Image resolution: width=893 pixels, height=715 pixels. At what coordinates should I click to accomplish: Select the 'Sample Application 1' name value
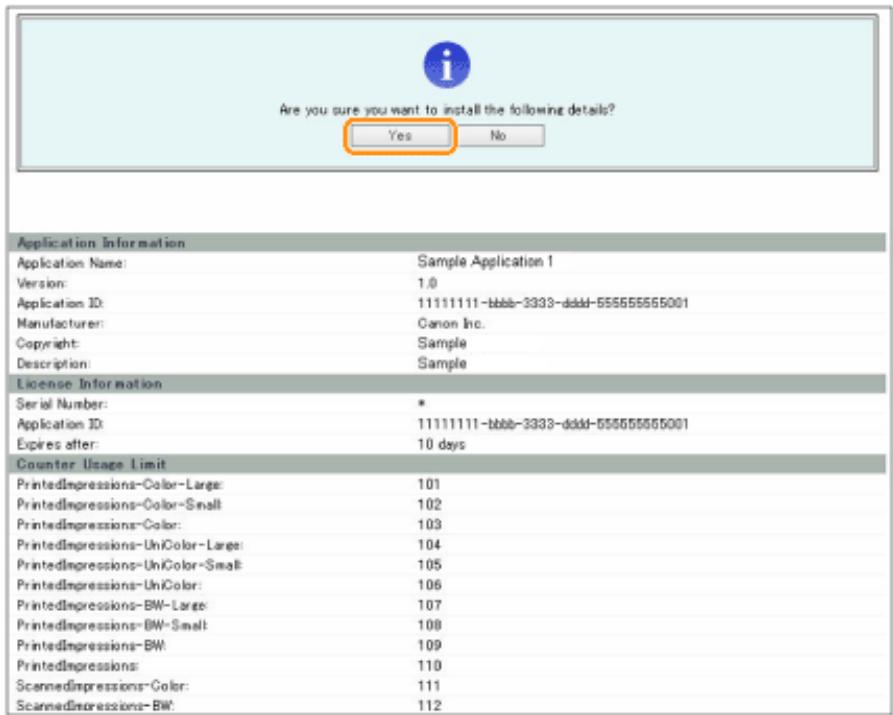tap(485, 262)
